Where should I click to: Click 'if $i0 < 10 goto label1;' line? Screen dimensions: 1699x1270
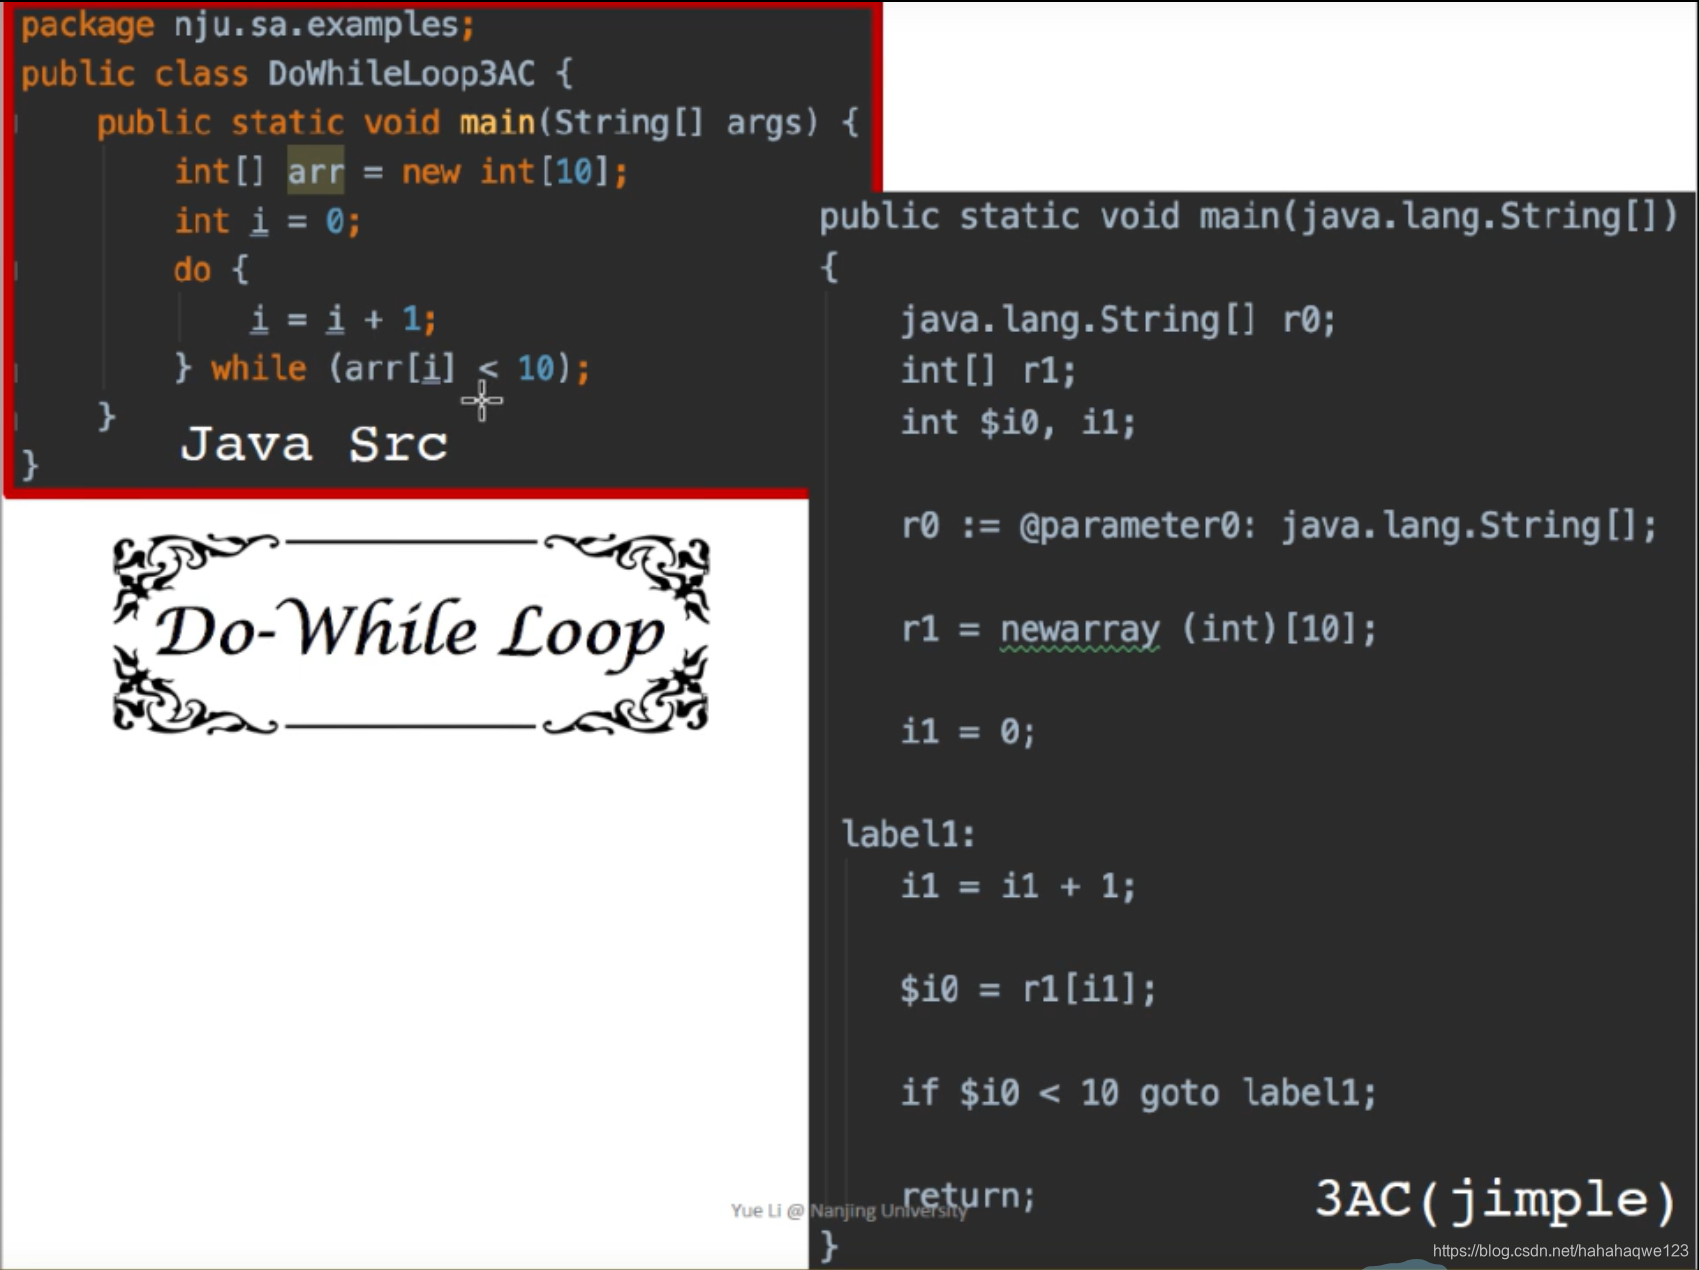click(x=1138, y=1093)
